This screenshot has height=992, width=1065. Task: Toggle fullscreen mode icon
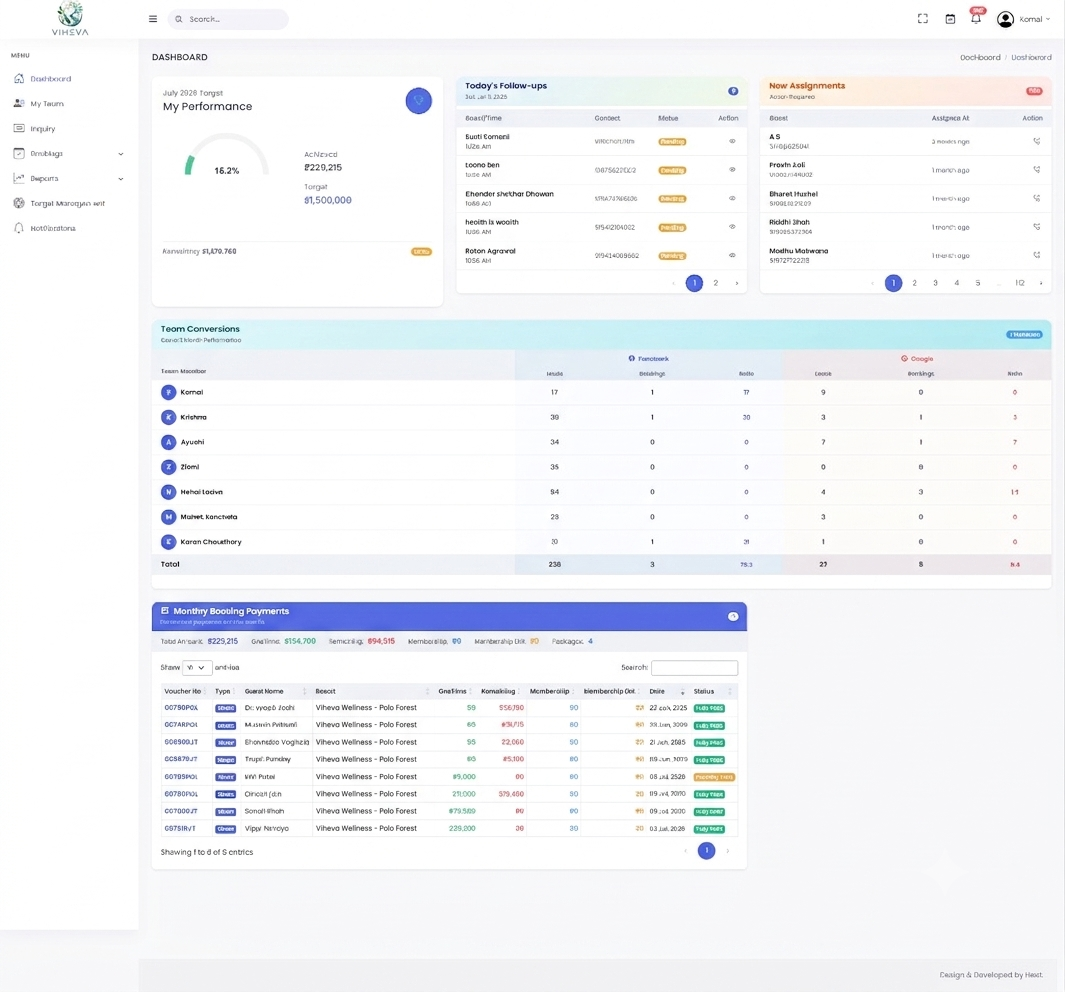[x=922, y=19]
